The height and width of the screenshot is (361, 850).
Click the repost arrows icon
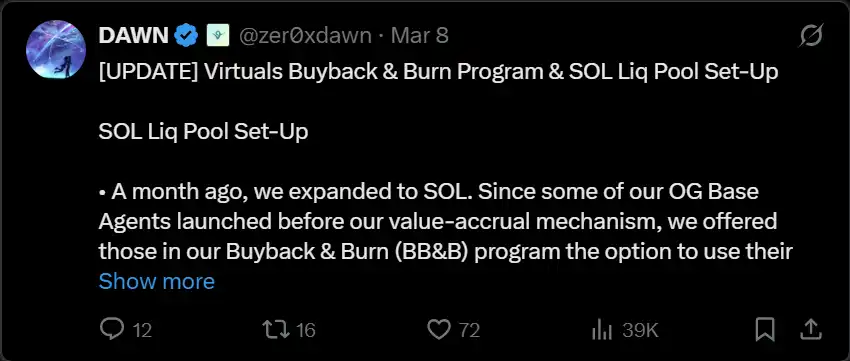pos(275,329)
